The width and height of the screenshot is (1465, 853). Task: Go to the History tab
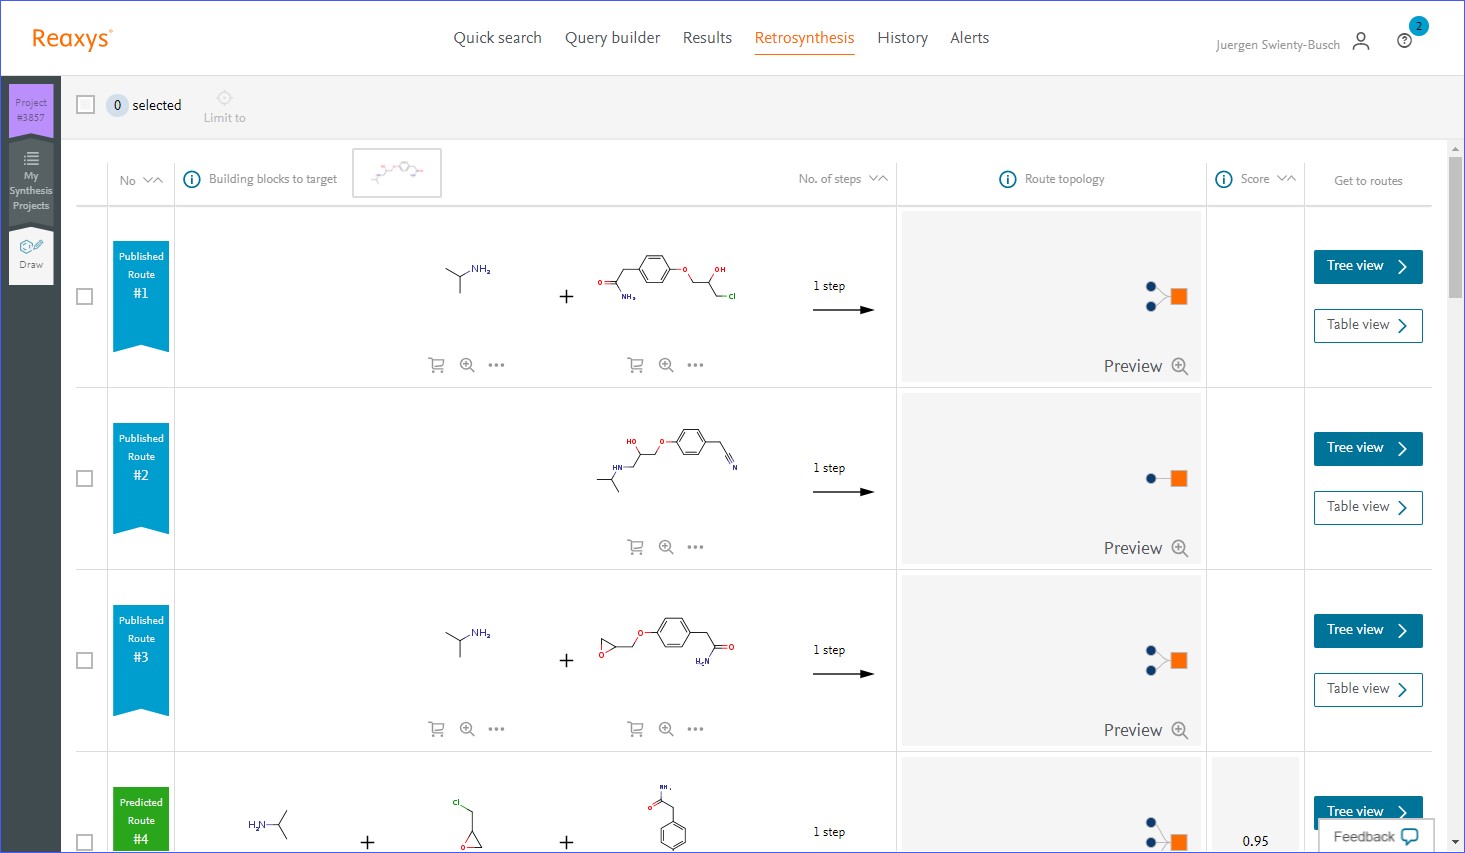(x=902, y=38)
